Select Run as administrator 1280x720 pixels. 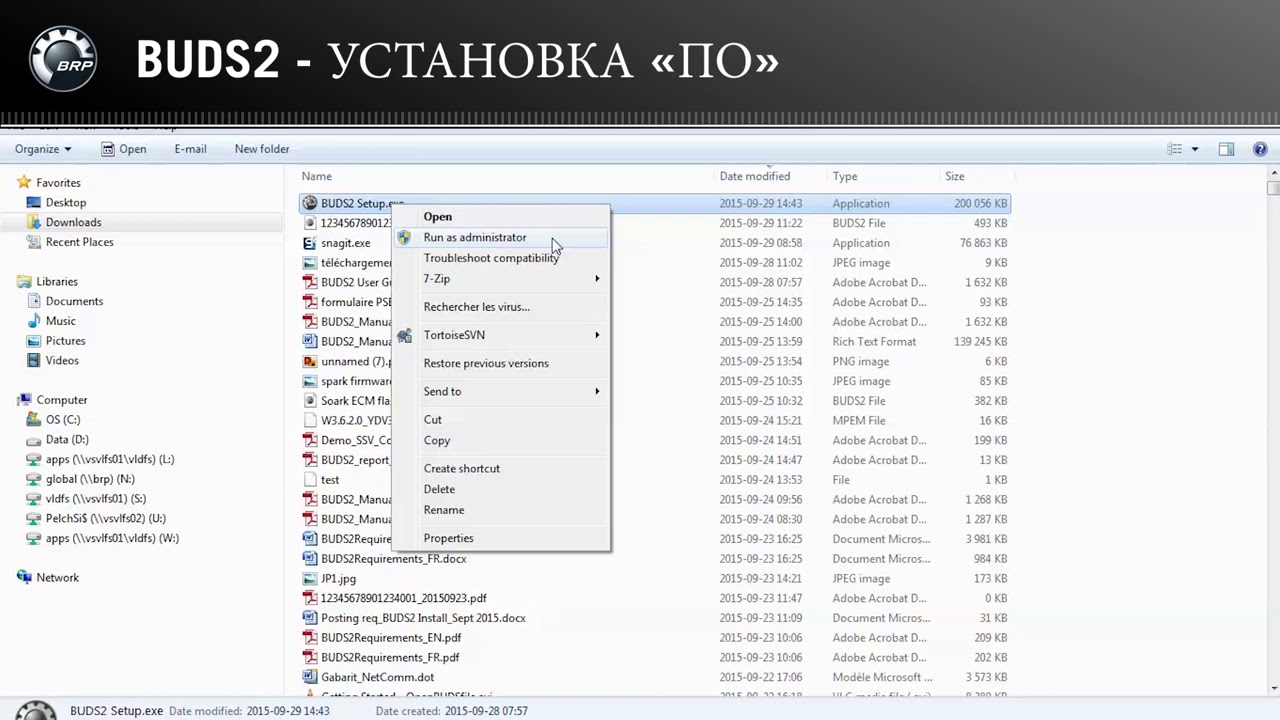click(x=500, y=238)
